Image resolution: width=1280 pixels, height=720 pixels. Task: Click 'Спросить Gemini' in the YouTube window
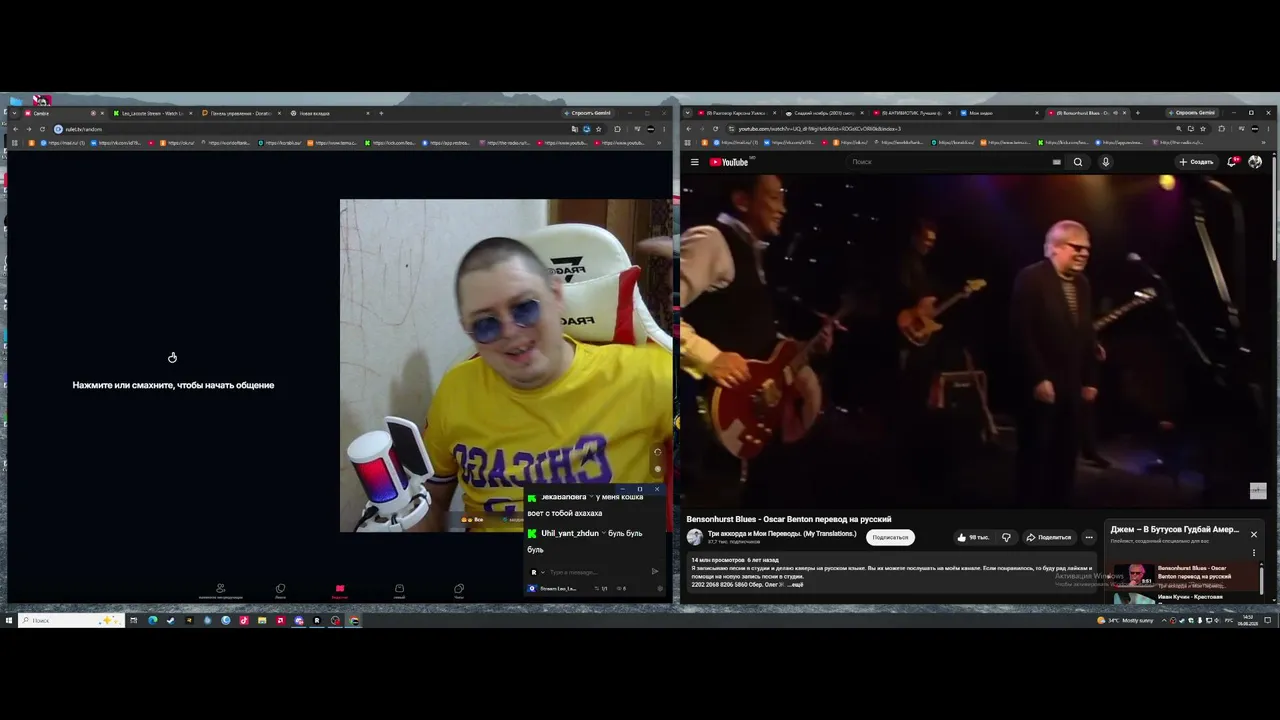point(1191,113)
